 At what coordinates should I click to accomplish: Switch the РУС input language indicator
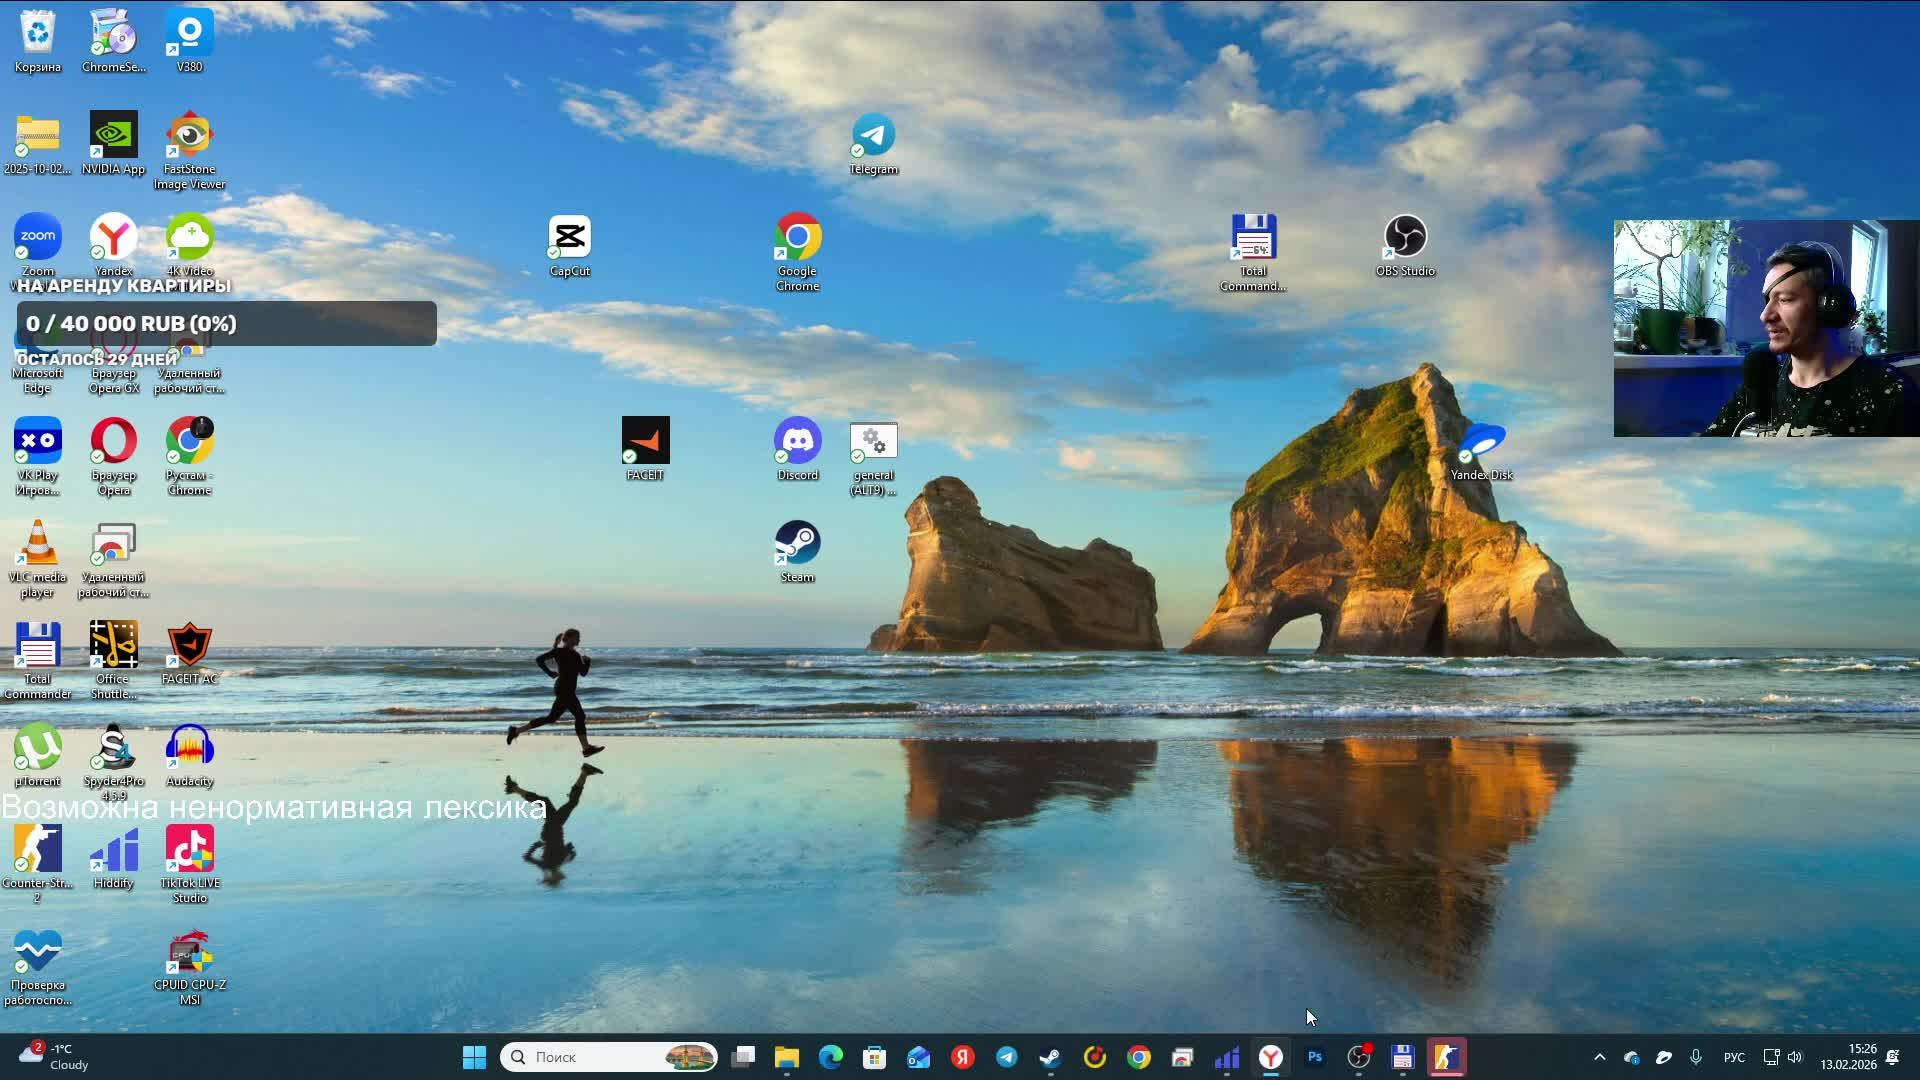tap(1734, 1057)
